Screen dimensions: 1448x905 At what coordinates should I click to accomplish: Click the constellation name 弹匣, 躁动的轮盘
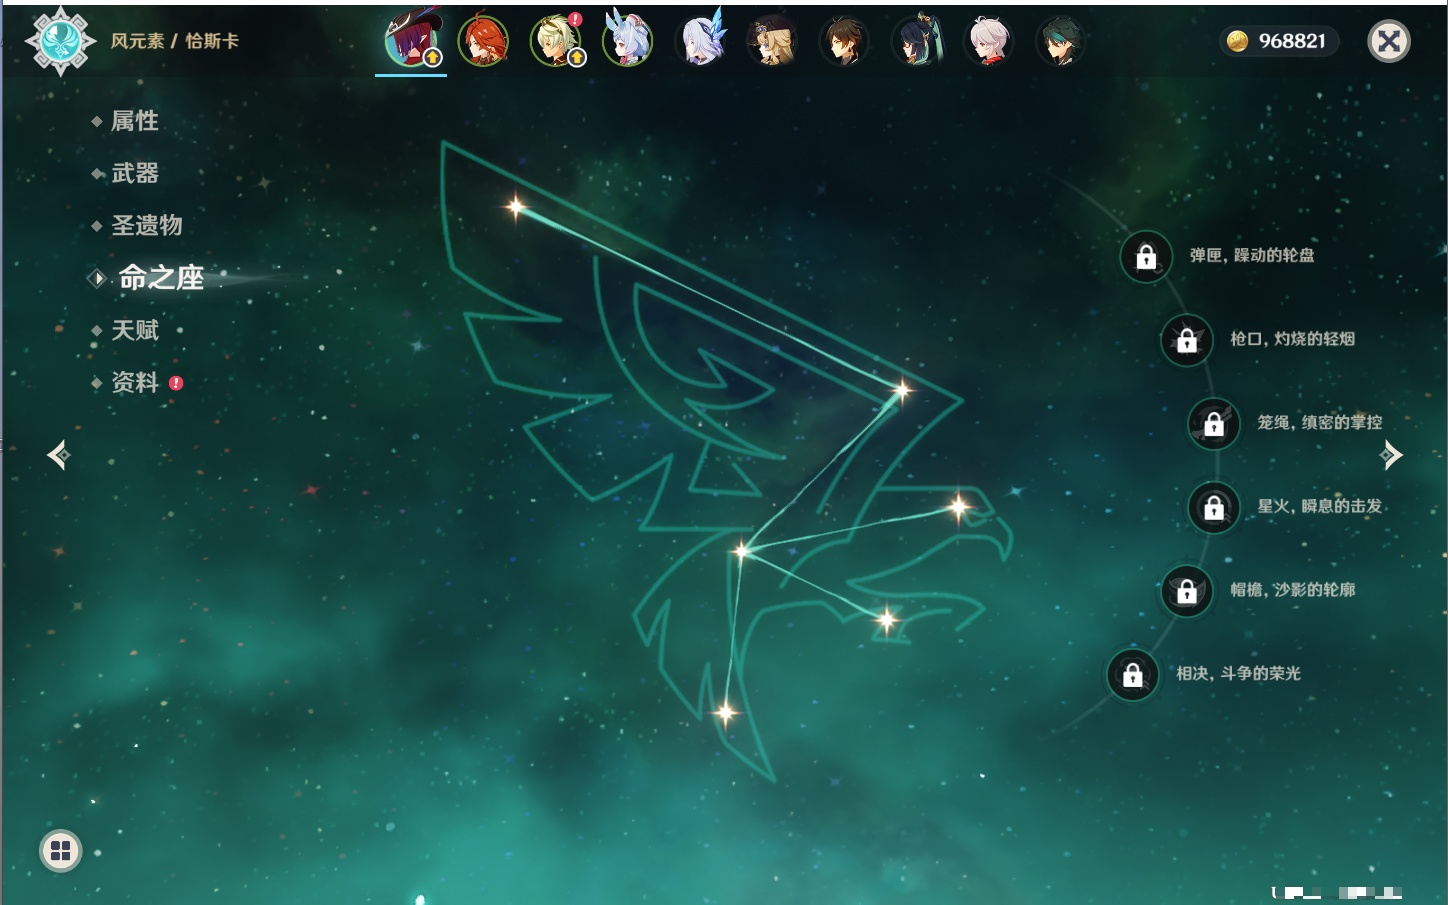(1252, 255)
